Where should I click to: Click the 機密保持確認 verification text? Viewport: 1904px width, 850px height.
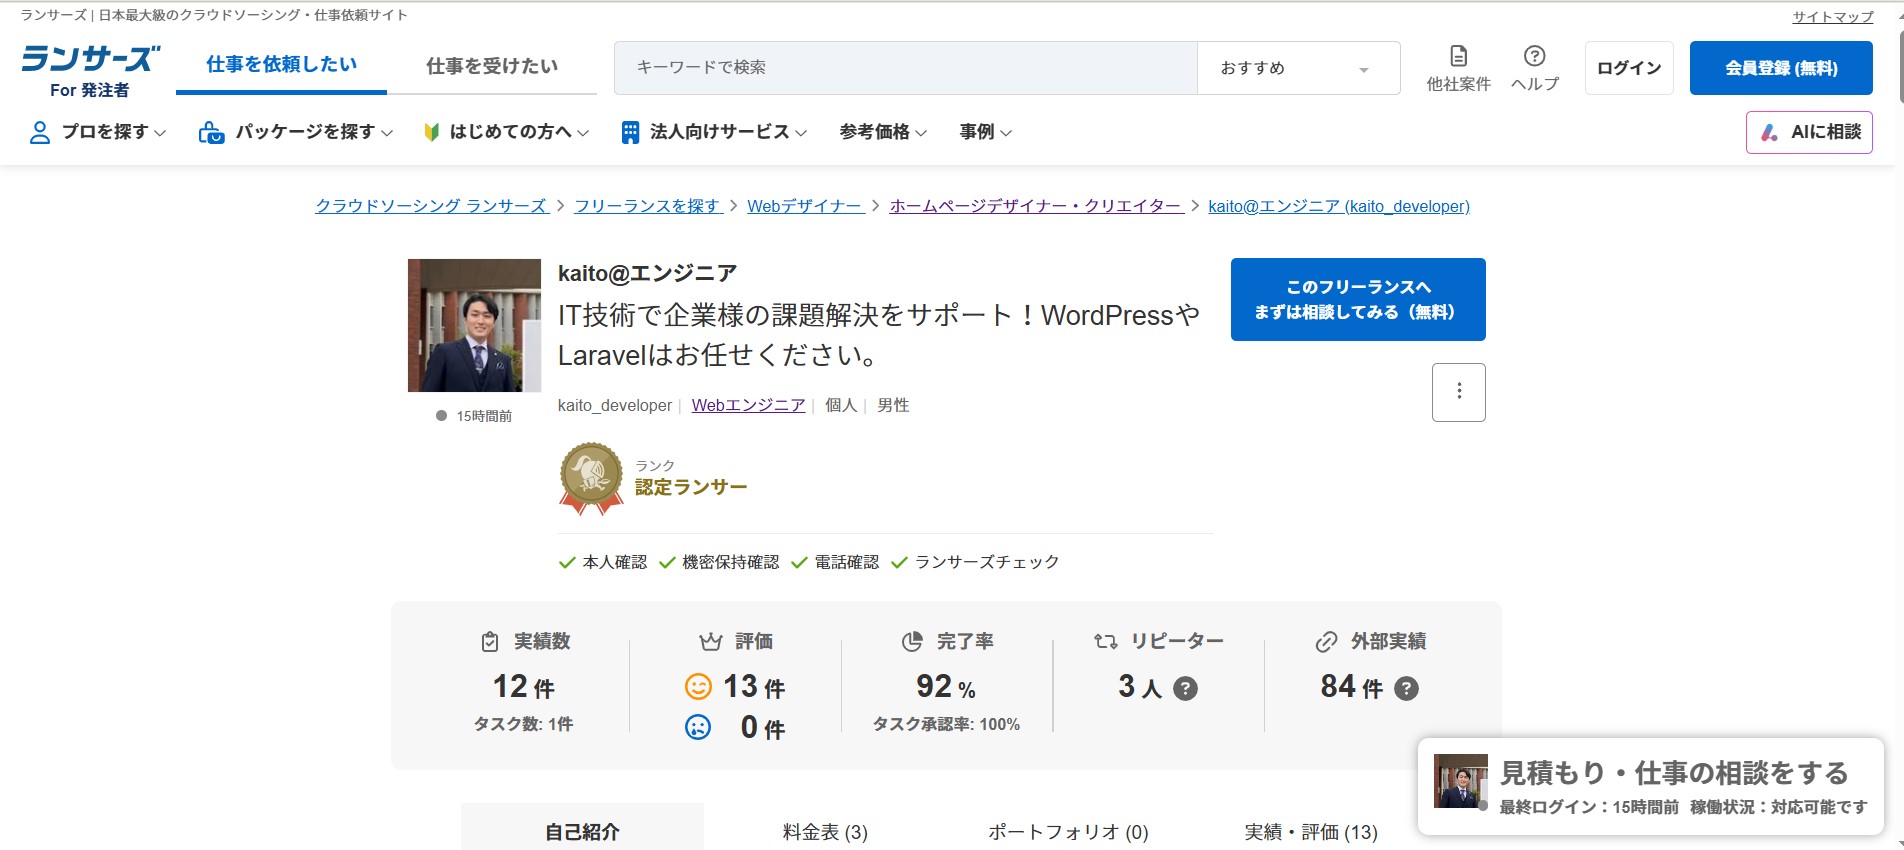pyautogui.click(x=730, y=562)
